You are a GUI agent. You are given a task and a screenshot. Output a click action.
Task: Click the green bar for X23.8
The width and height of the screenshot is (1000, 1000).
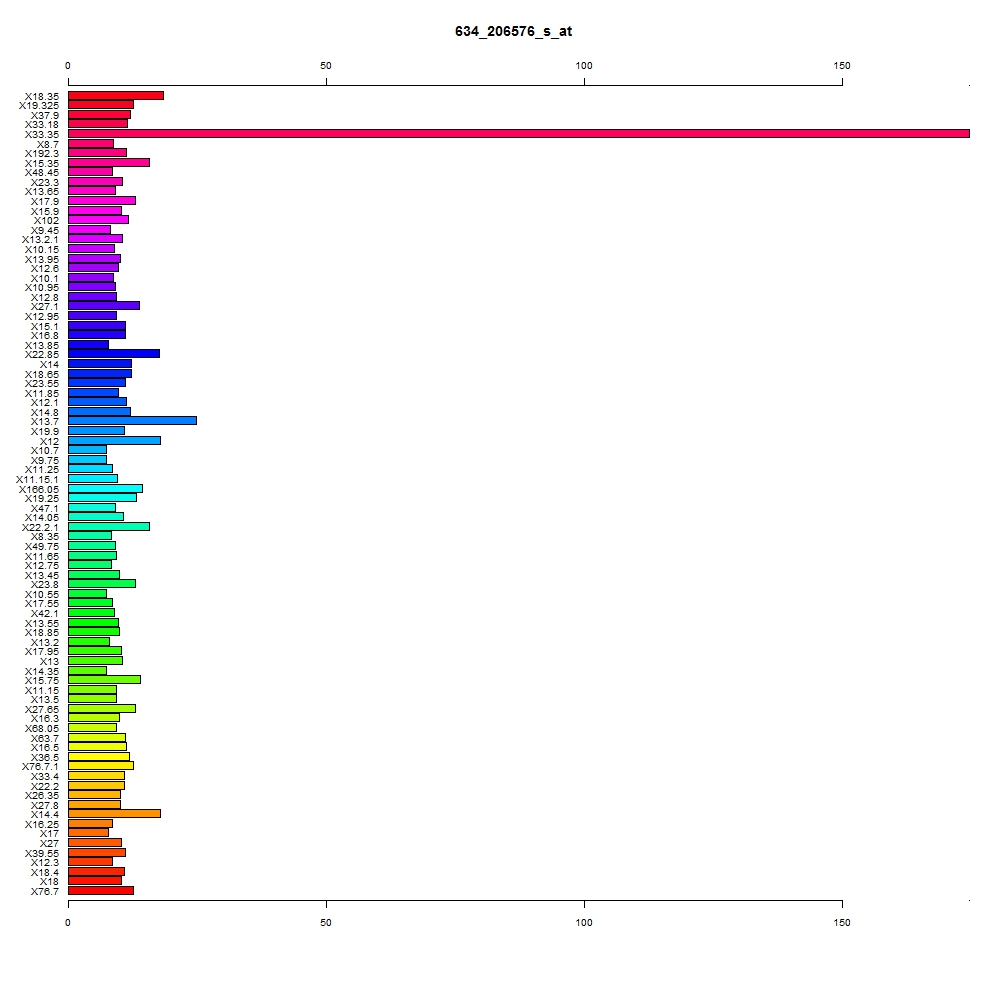pyautogui.click(x=102, y=584)
